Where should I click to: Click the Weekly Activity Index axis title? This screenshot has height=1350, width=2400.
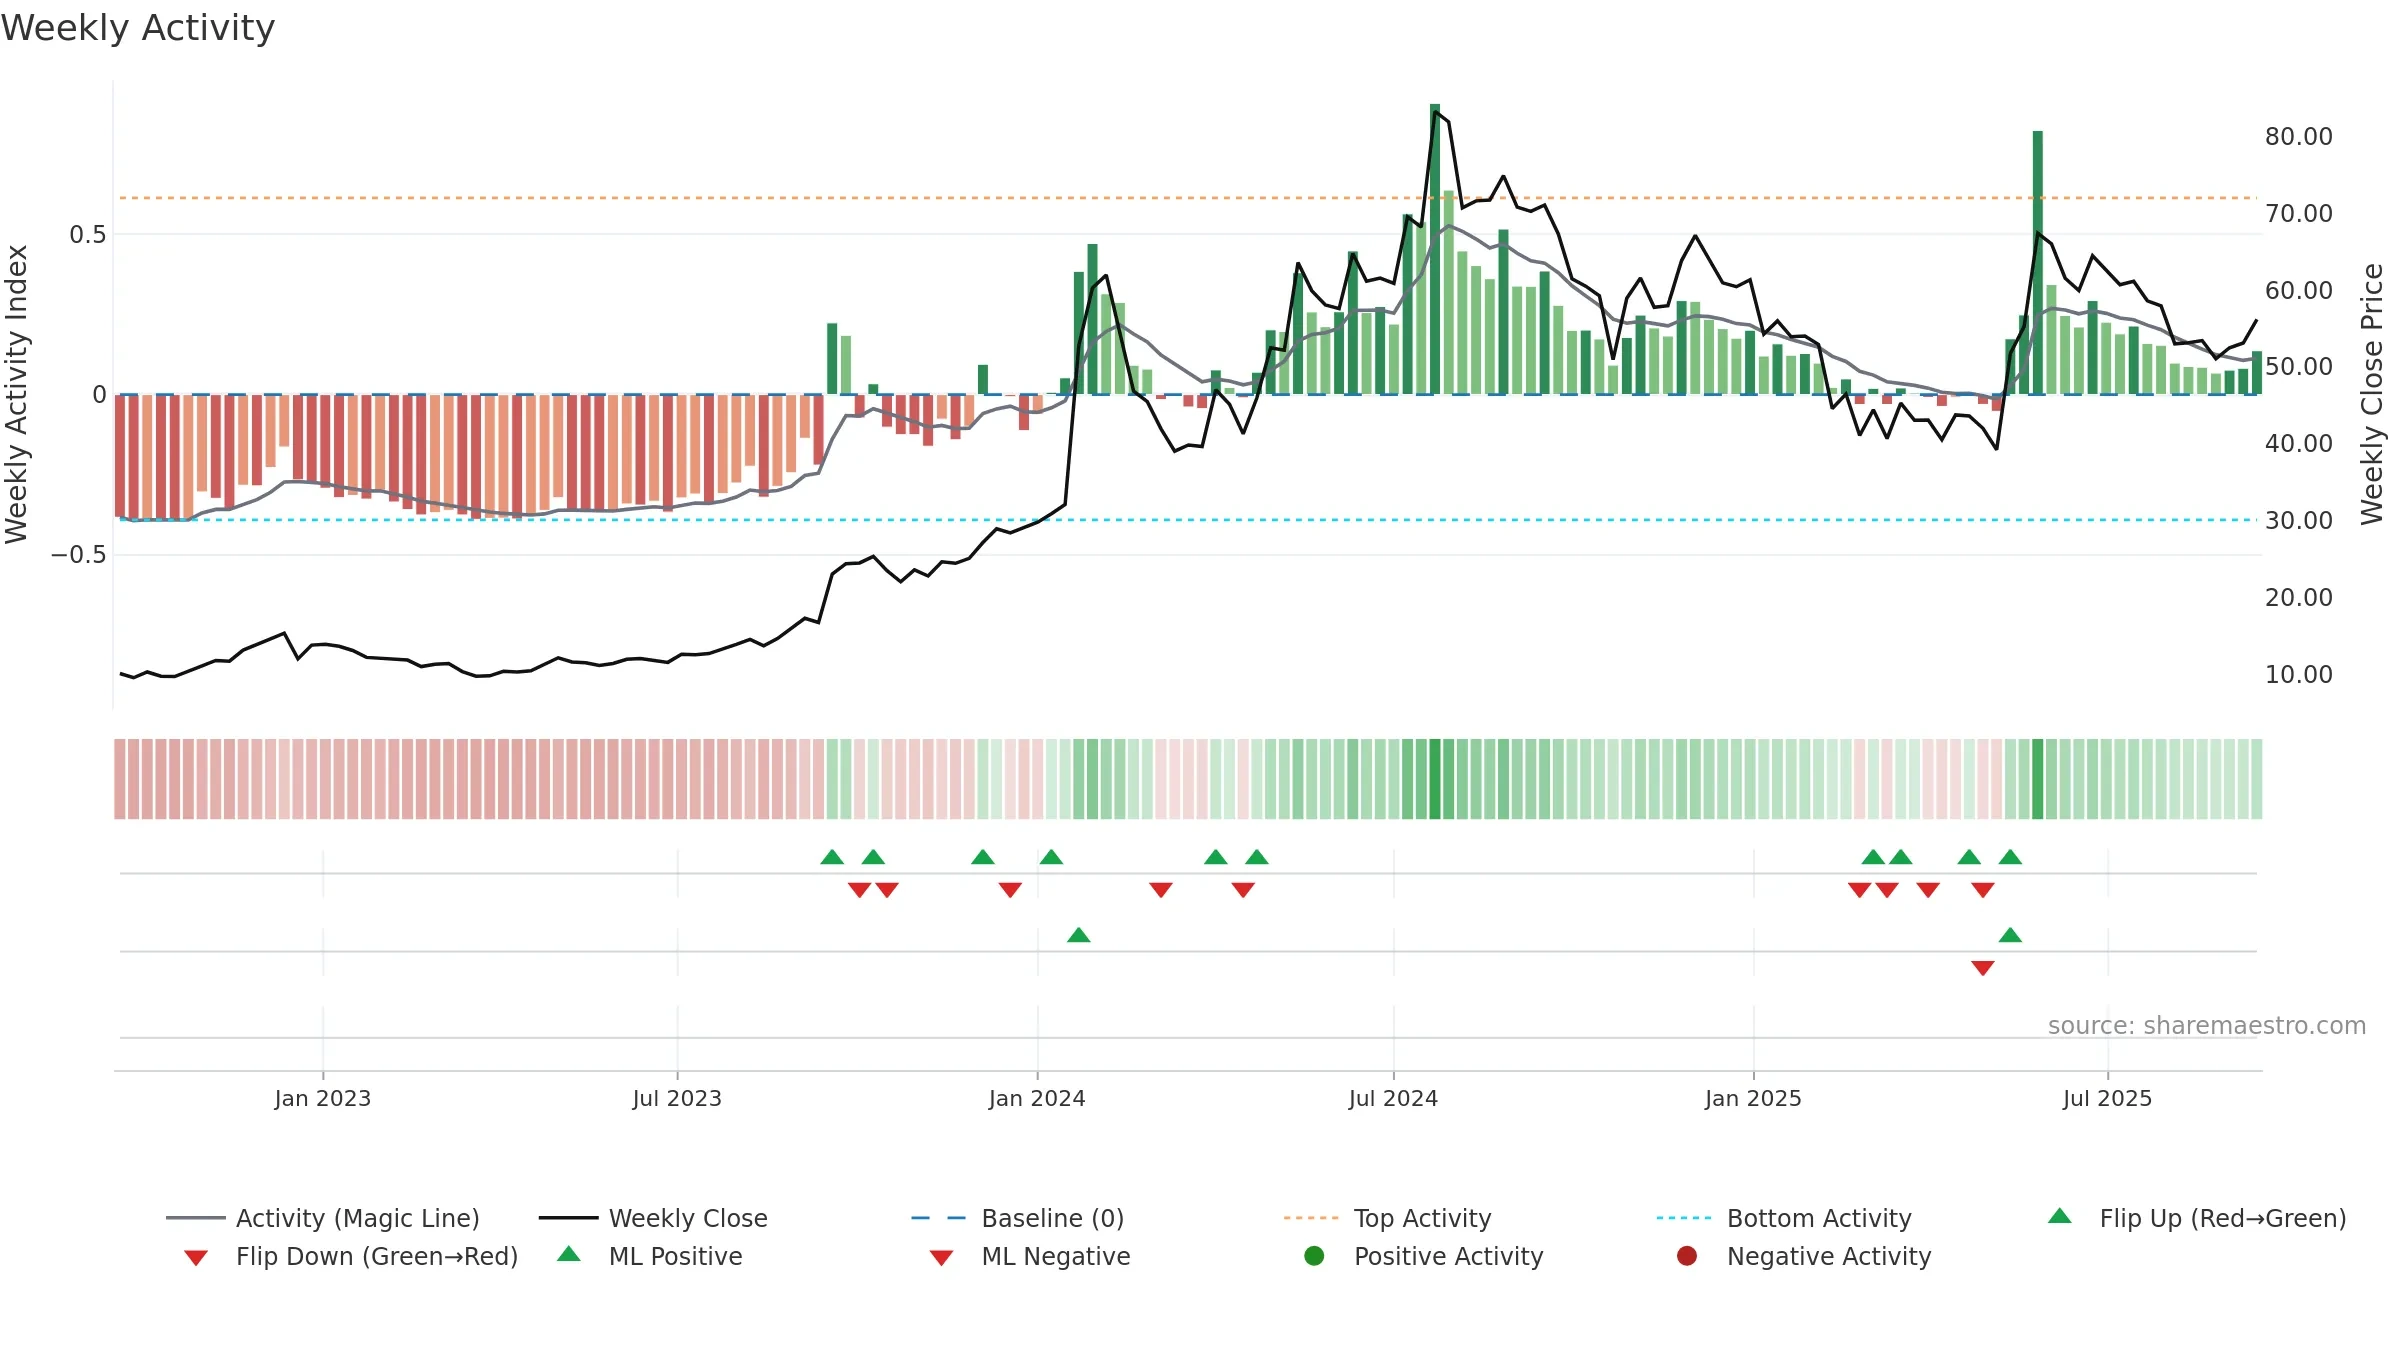(x=17, y=394)
